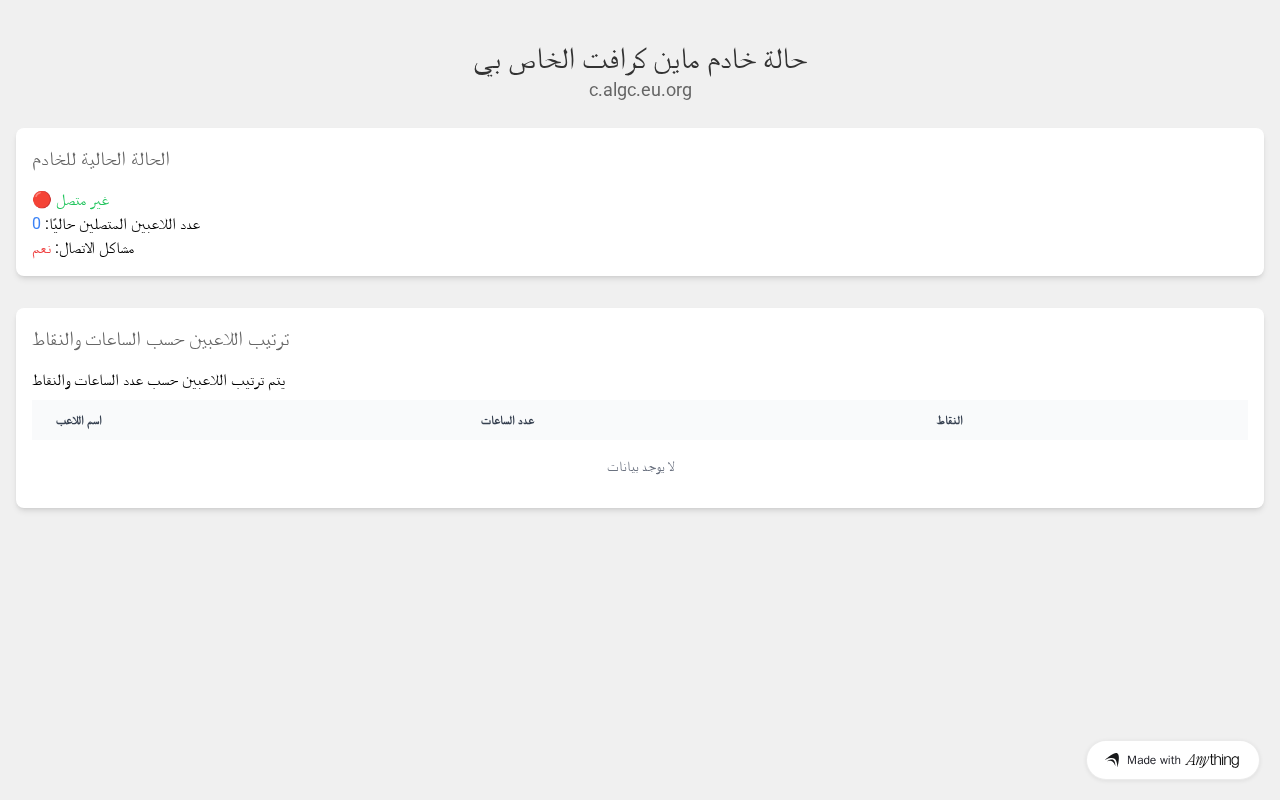Open the Made with Anything badge
This screenshot has height=800, width=1280.
(x=1172, y=760)
